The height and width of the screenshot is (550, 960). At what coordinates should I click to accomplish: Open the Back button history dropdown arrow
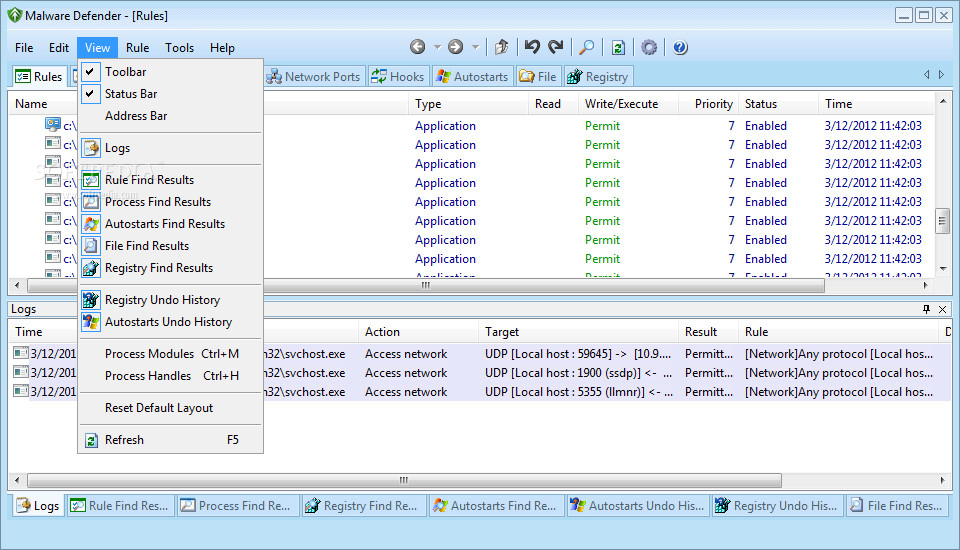pyautogui.click(x=437, y=47)
